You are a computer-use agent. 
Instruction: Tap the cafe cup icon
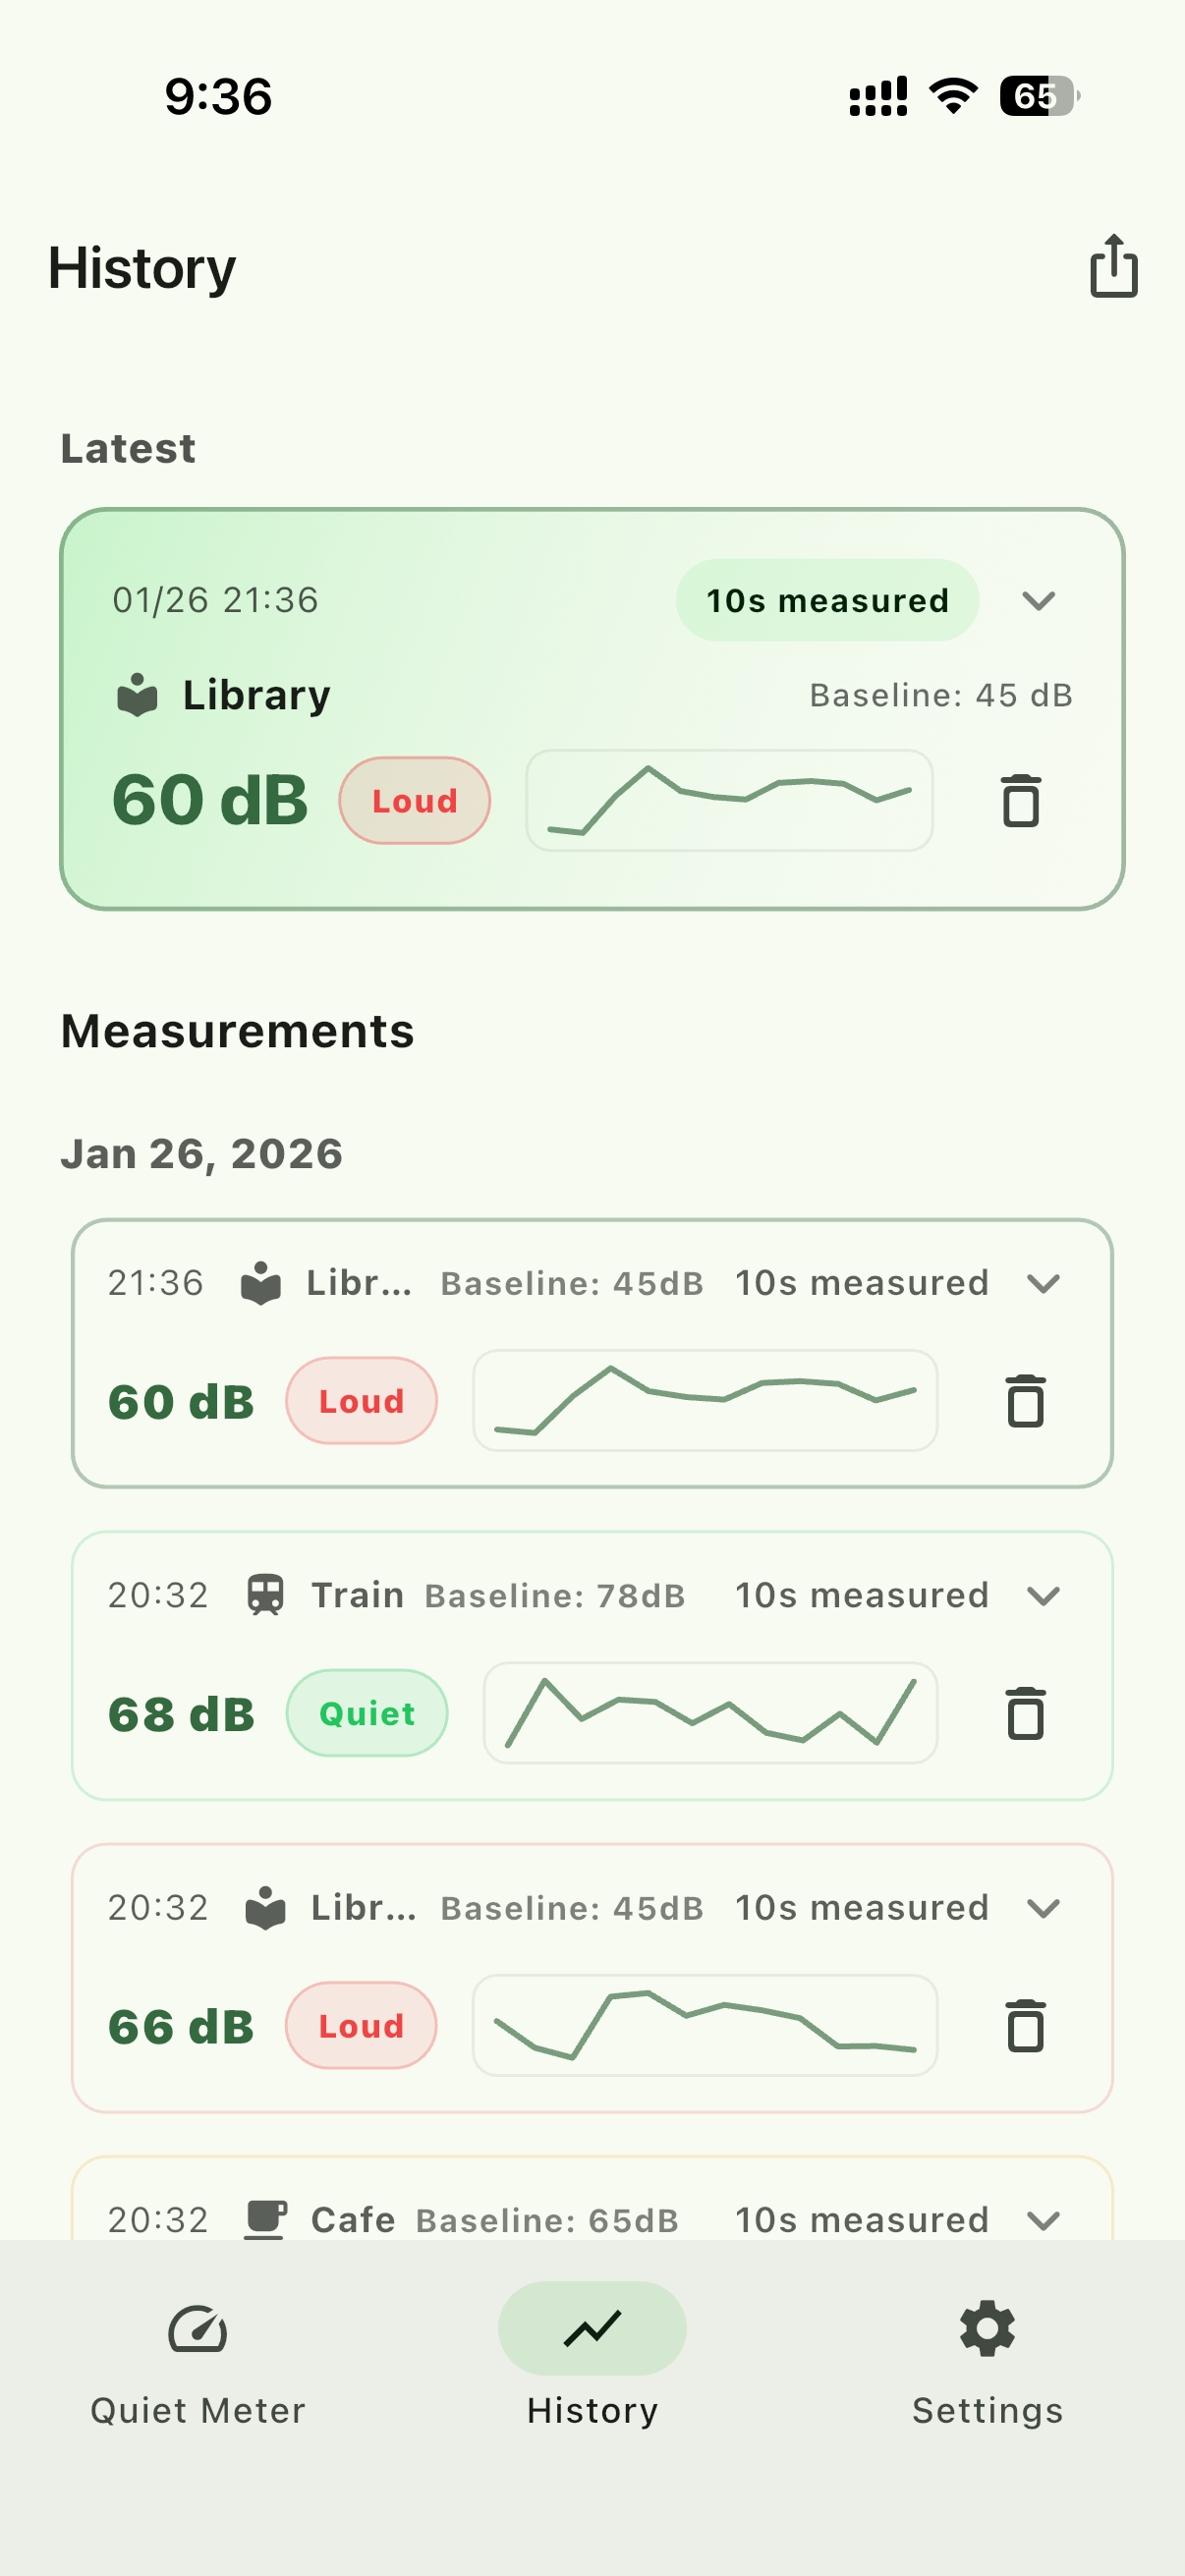(x=265, y=2219)
